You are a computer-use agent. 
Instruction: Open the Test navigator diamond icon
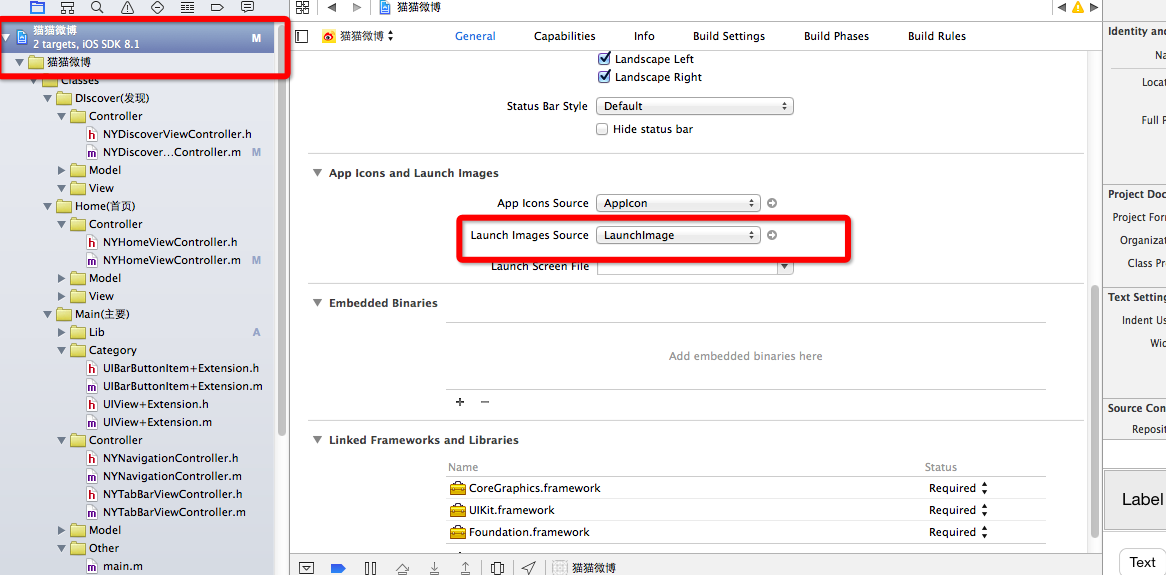click(157, 7)
